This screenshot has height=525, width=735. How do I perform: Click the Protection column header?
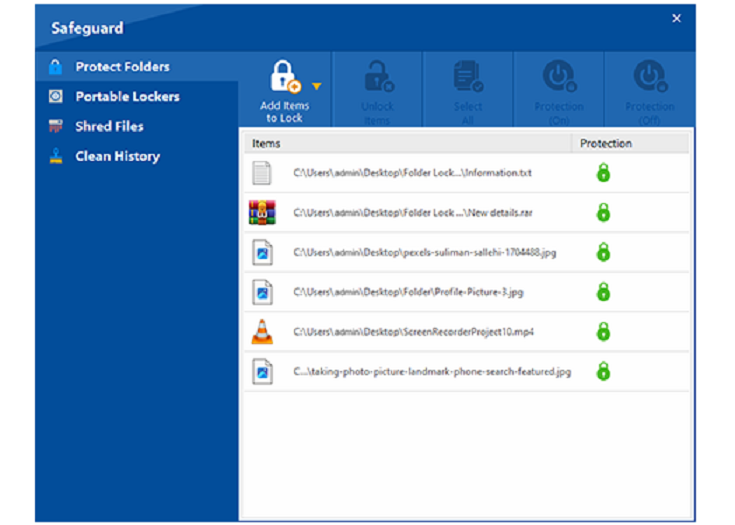(630, 143)
